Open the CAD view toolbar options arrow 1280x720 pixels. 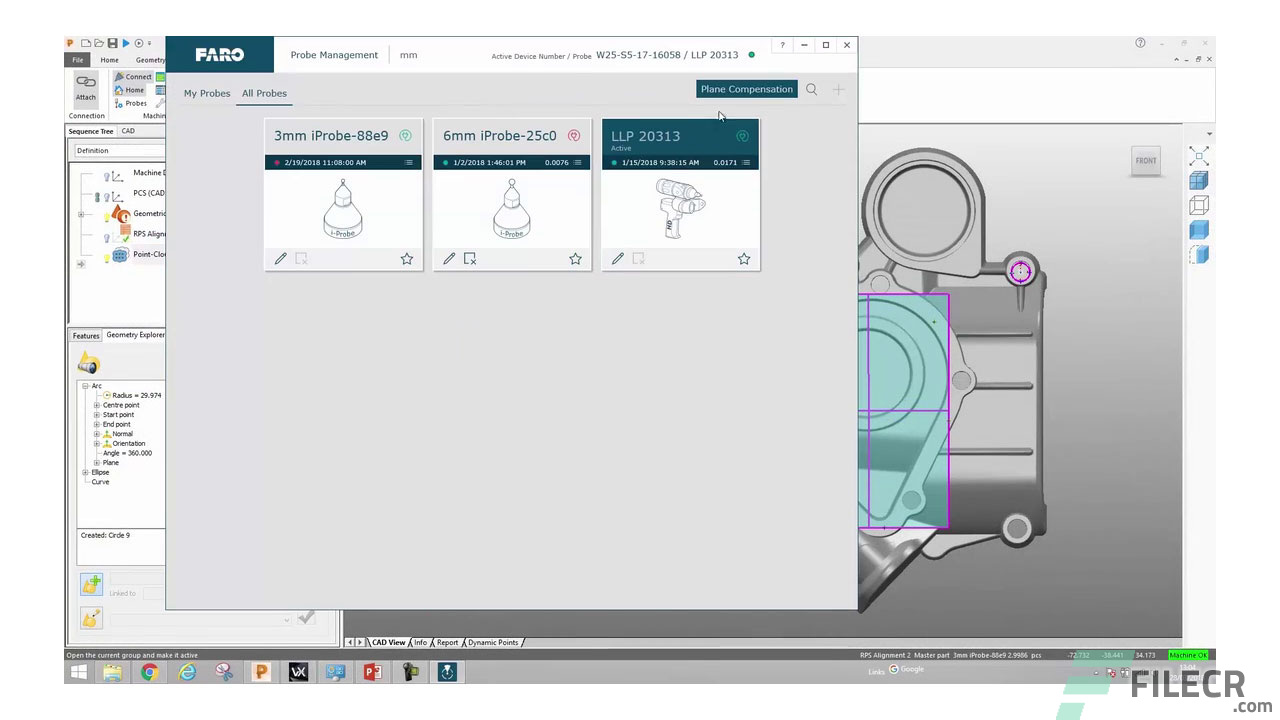(x=1209, y=134)
